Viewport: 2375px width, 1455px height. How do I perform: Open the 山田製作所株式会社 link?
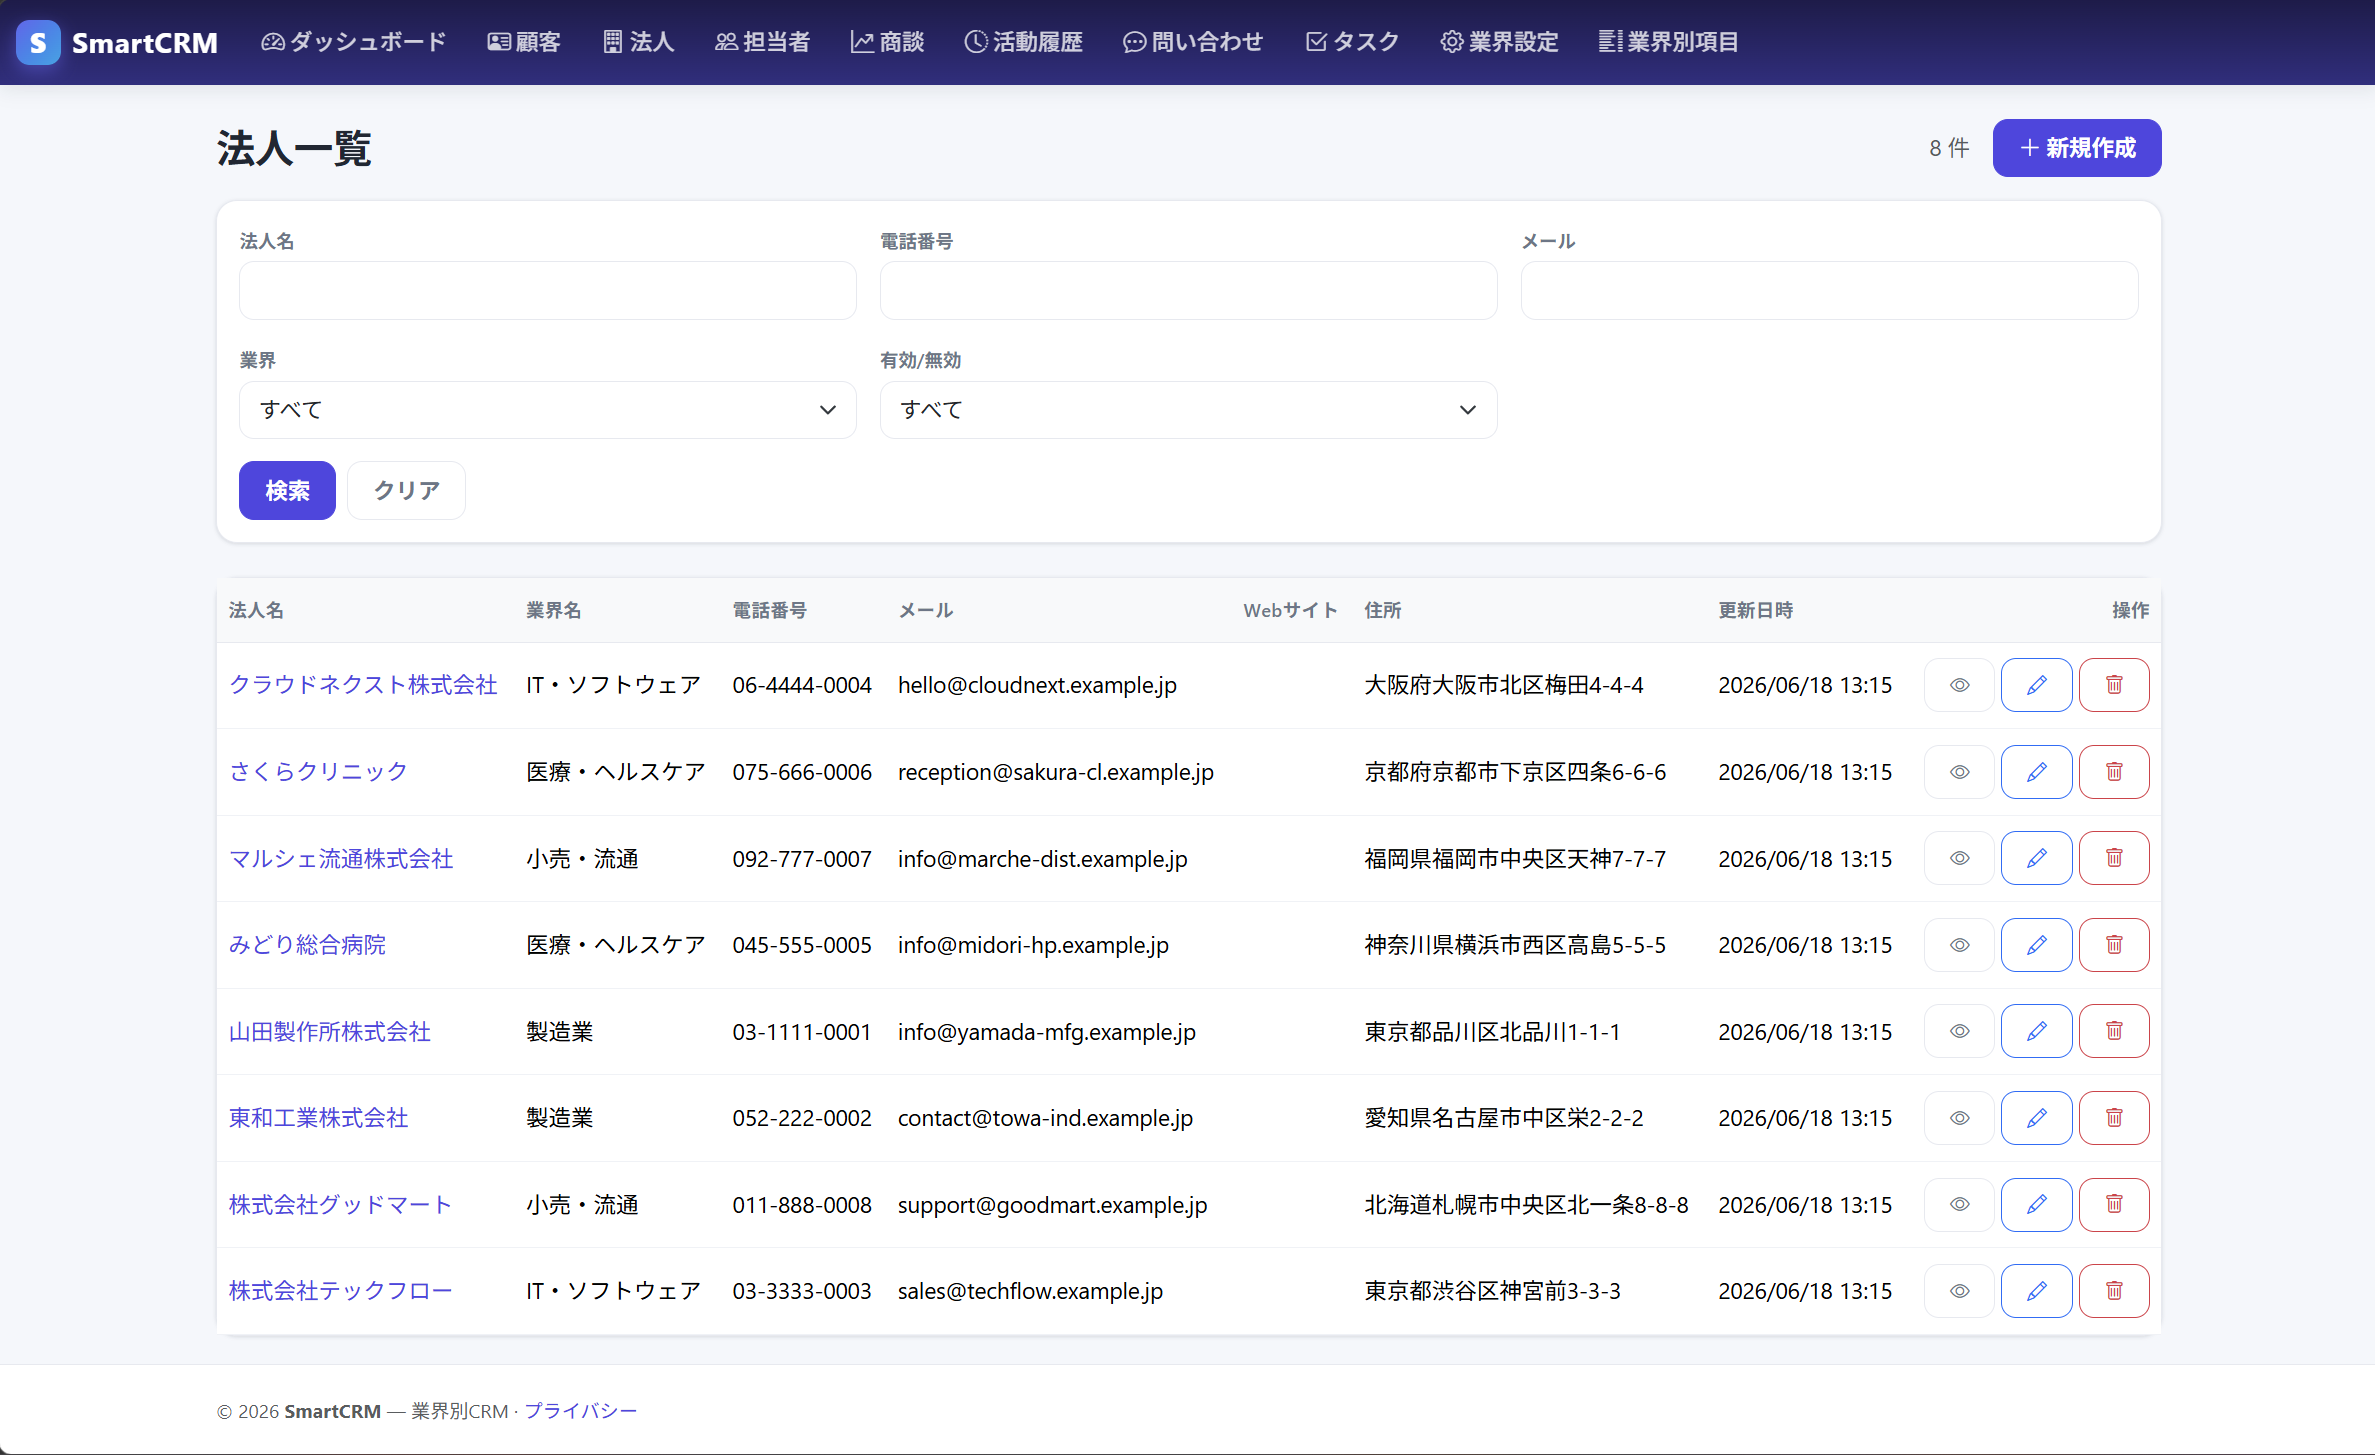click(x=330, y=1032)
